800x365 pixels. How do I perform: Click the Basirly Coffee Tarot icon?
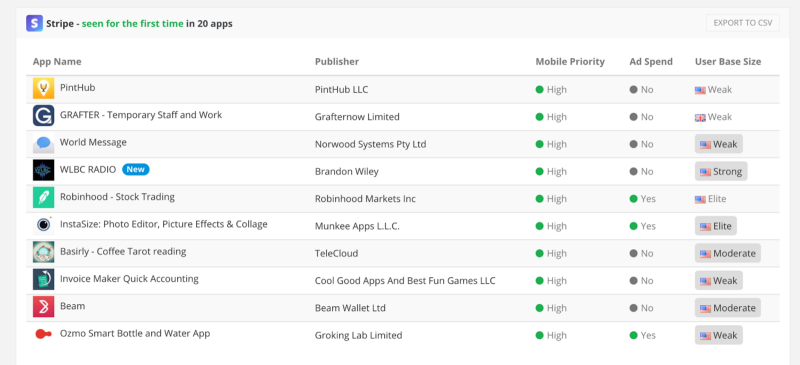[x=43, y=252]
